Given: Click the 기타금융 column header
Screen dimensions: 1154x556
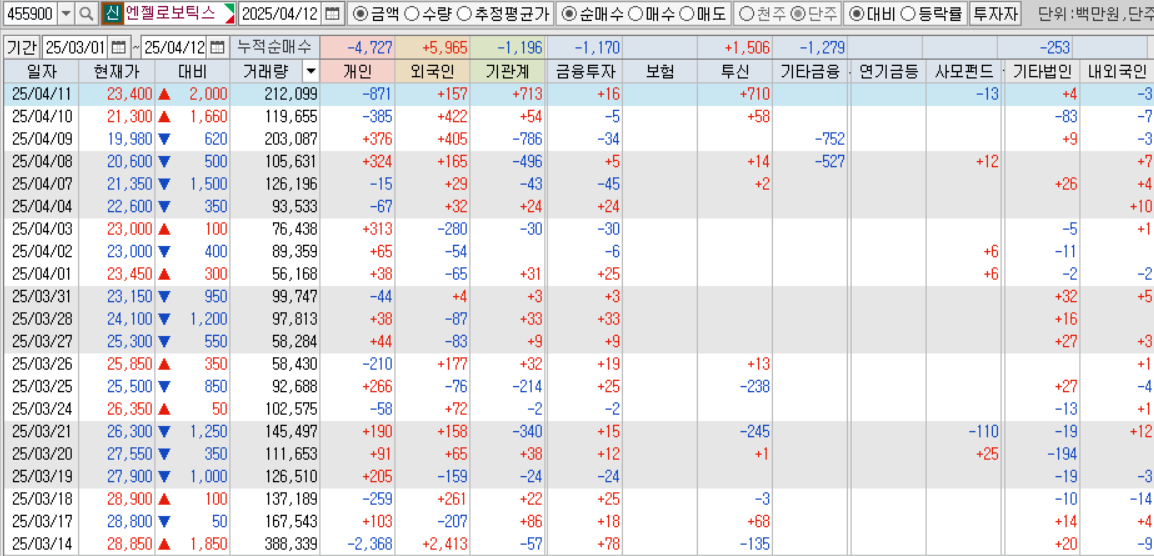Looking at the screenshot, I should (x=811, y=72).
